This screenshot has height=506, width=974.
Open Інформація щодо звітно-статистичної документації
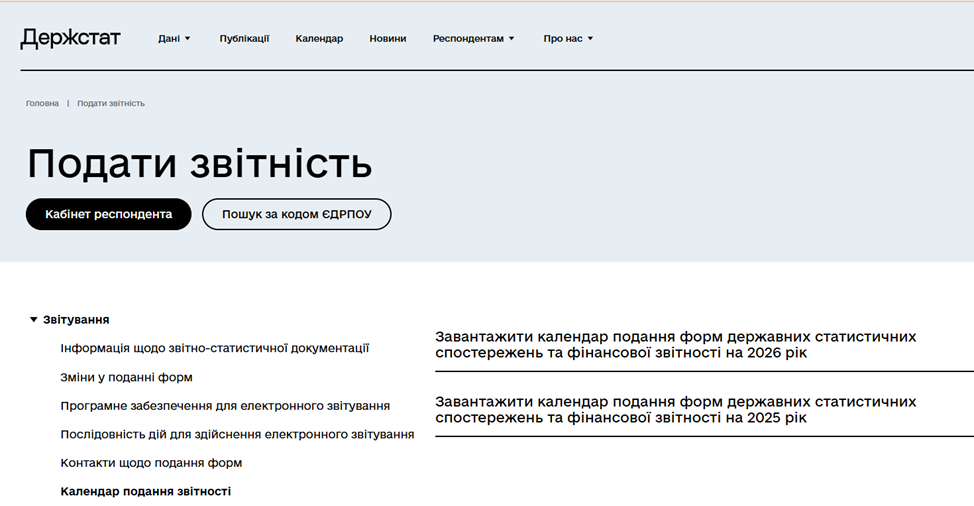tap(215, 348)
